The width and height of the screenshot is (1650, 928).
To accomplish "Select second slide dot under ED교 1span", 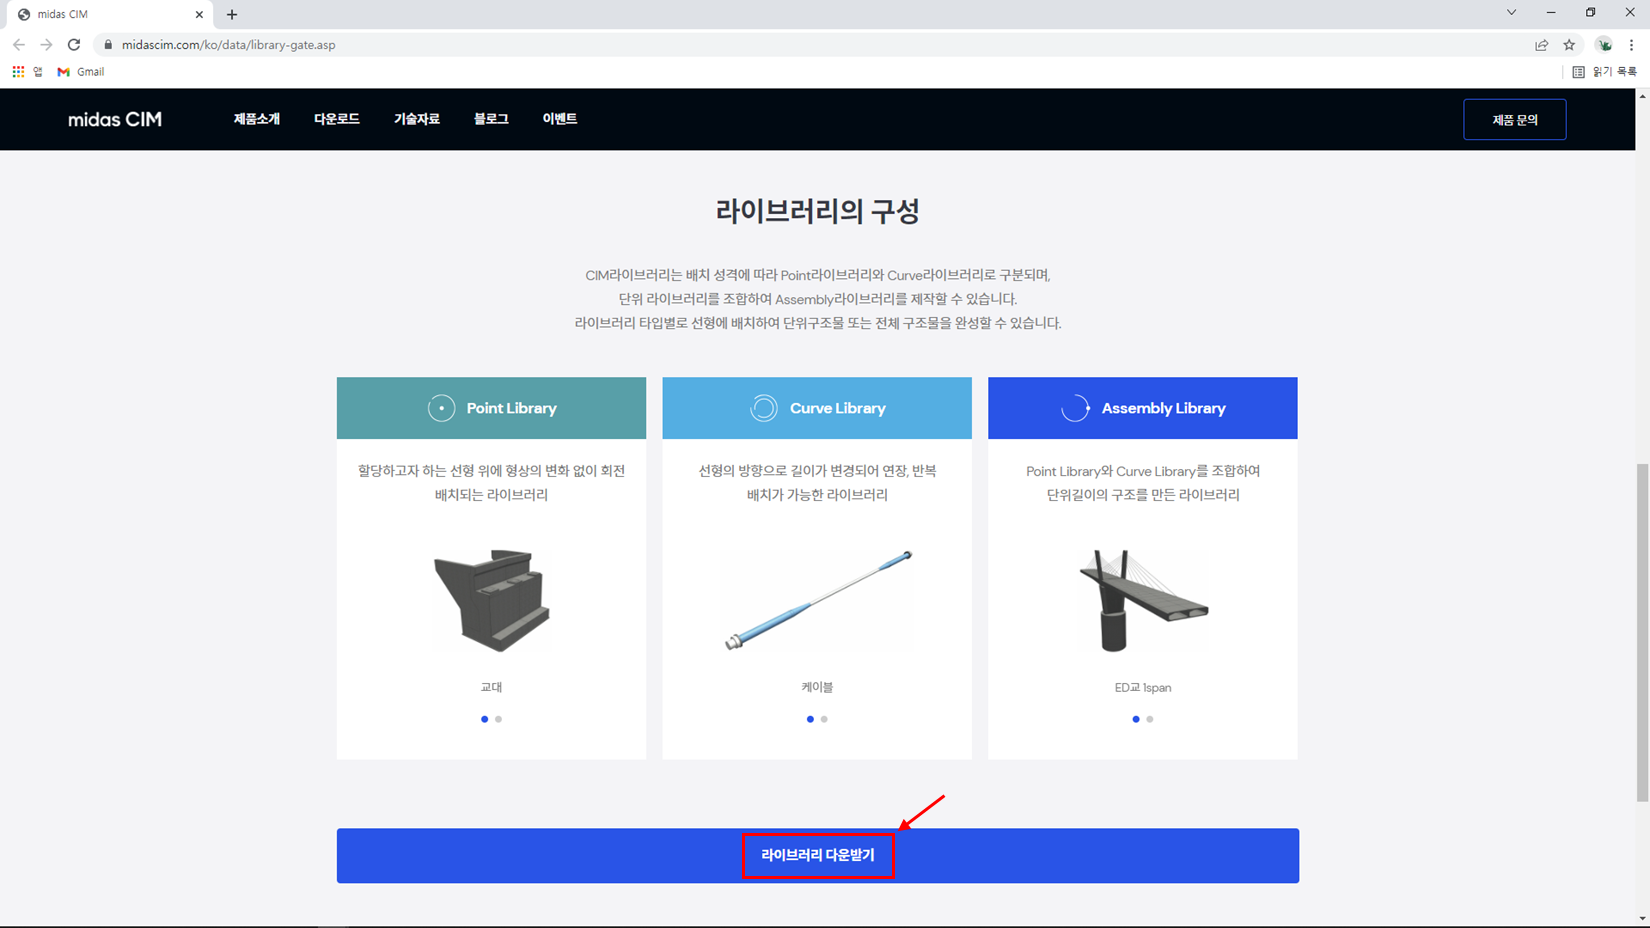I will click(x=1150, y=719).
